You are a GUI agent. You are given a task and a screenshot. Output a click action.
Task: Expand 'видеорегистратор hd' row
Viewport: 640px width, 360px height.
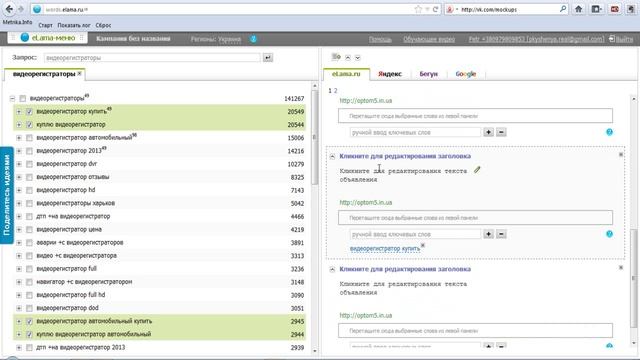(19, 190)
